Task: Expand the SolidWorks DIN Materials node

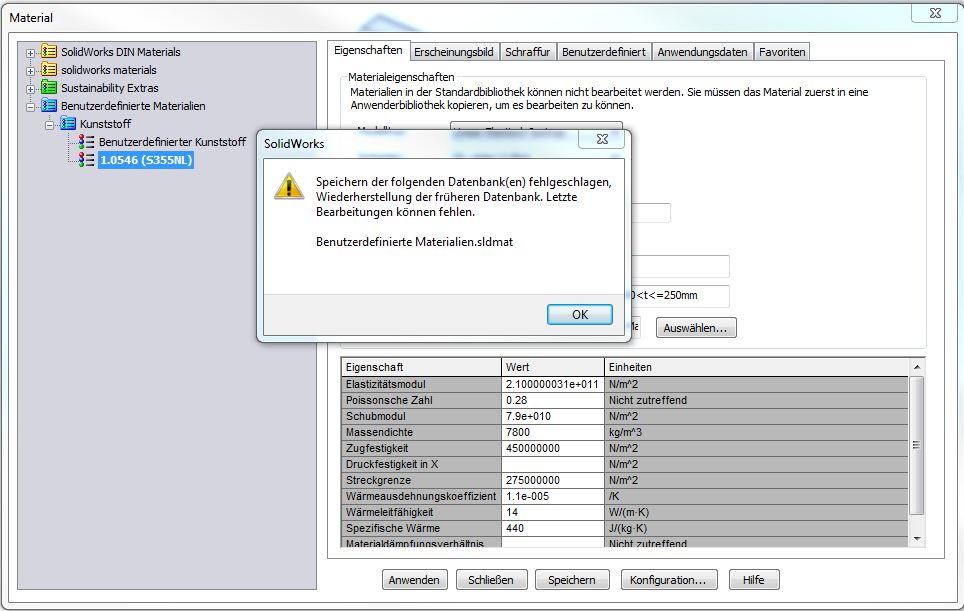Action: coord(30,53)
